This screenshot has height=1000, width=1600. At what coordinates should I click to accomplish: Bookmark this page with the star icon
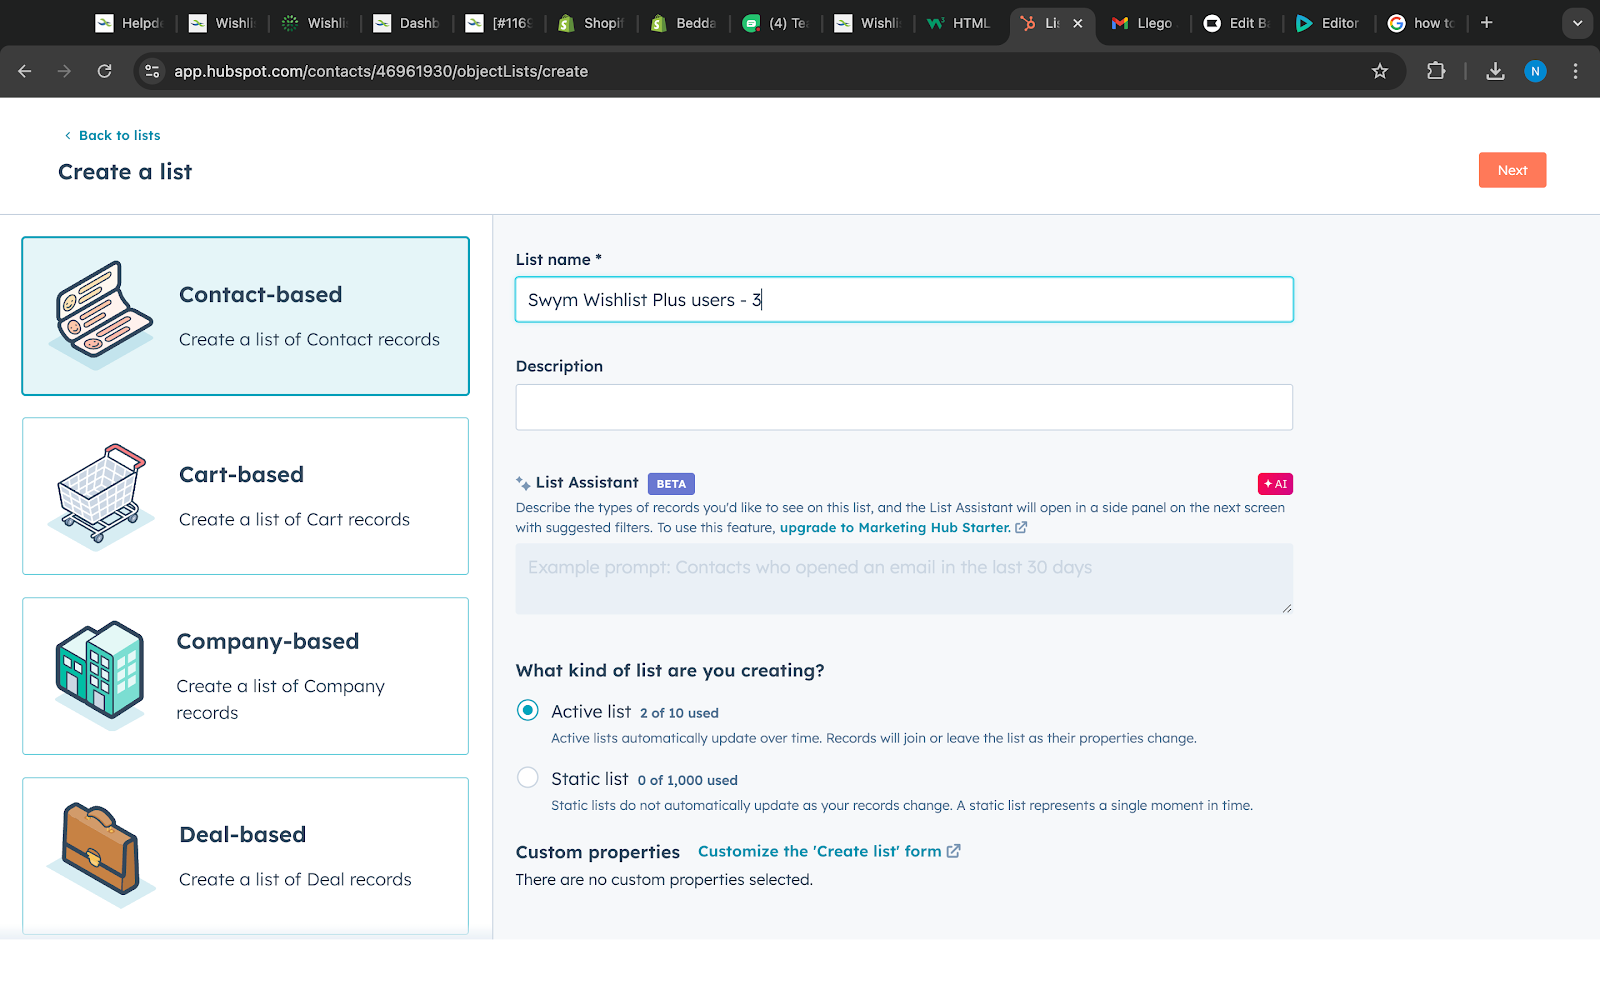click(x=1380, y=71)
